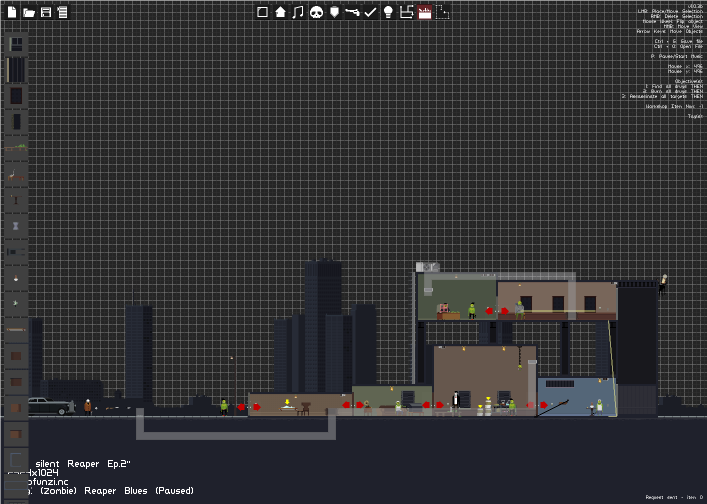Screen dimensions: 707x504
Task: Select the rooftop air conditioner unit
Action: pos(427,267)
